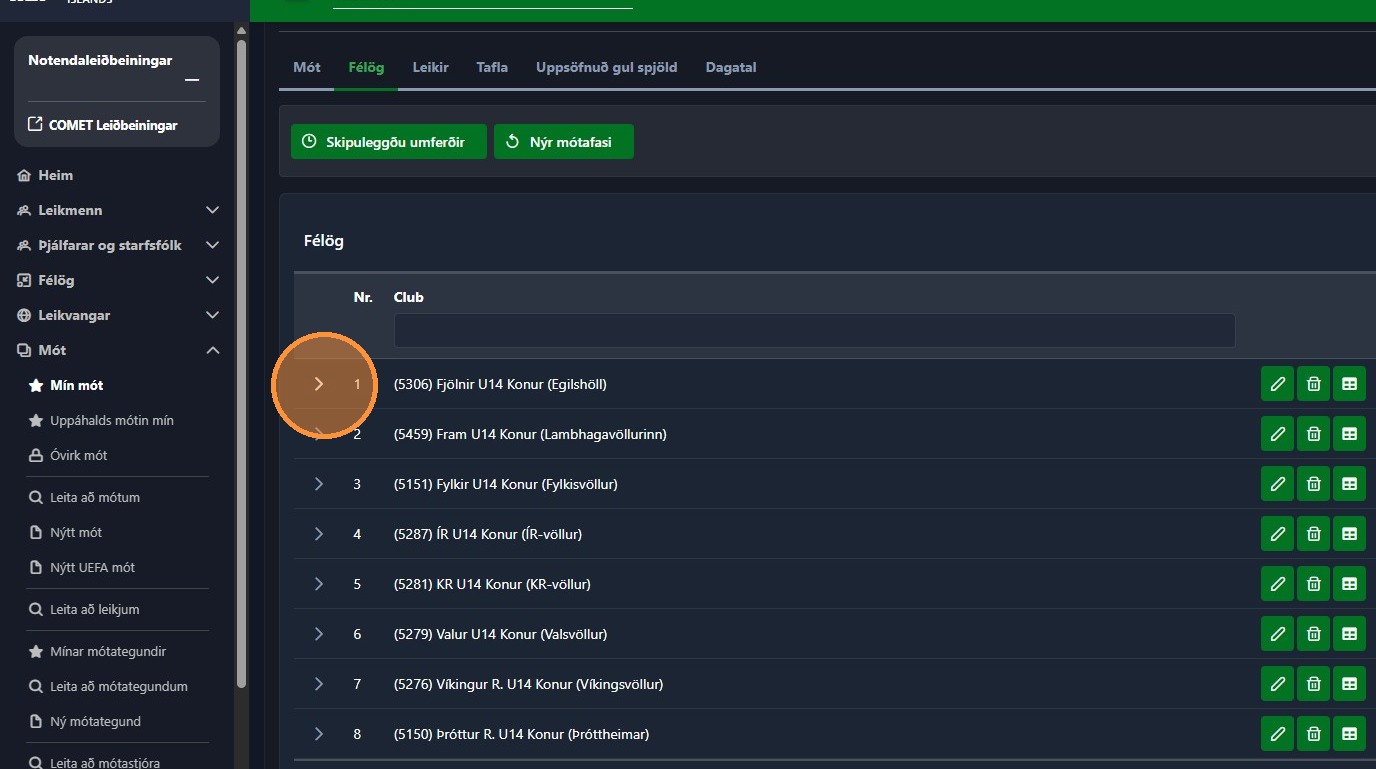Edit the Fylkir U14 Konur entry
Viewport: 1376px width, 769px height.
(1277, 484)
